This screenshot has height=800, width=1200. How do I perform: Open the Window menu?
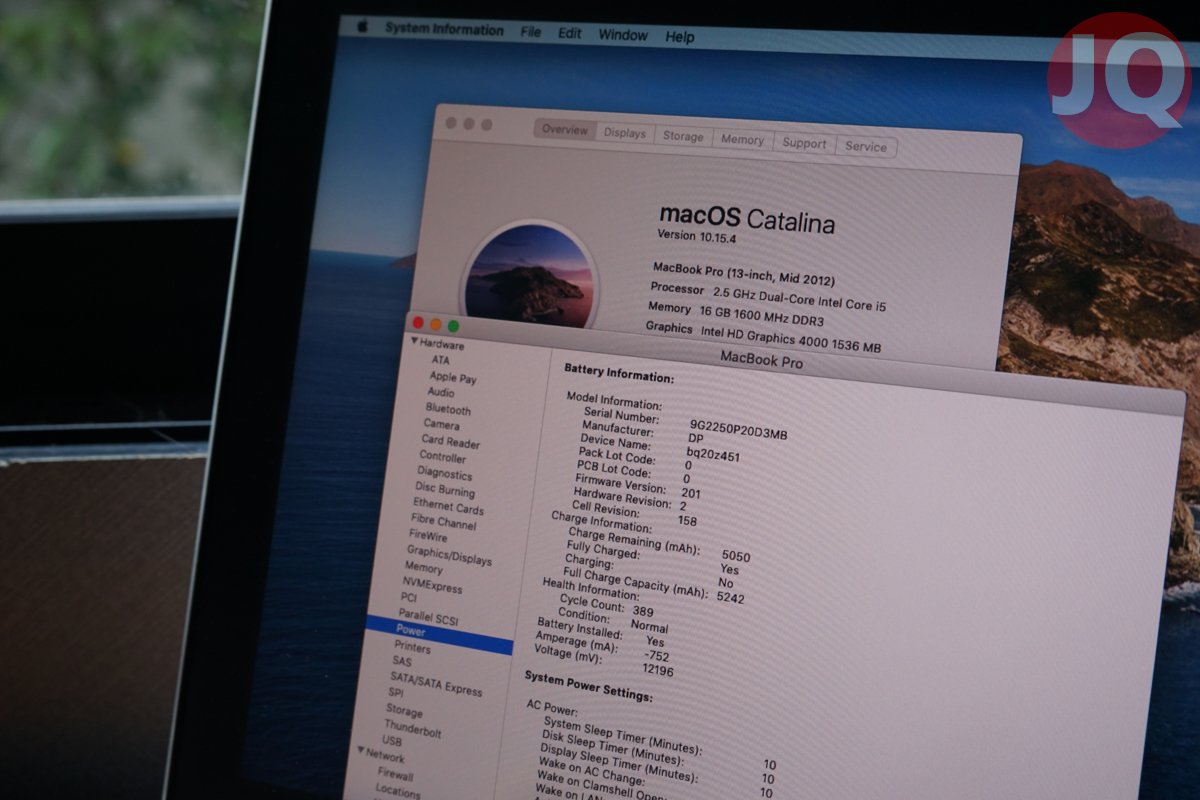pyautogui.click(x=623, y=35)
